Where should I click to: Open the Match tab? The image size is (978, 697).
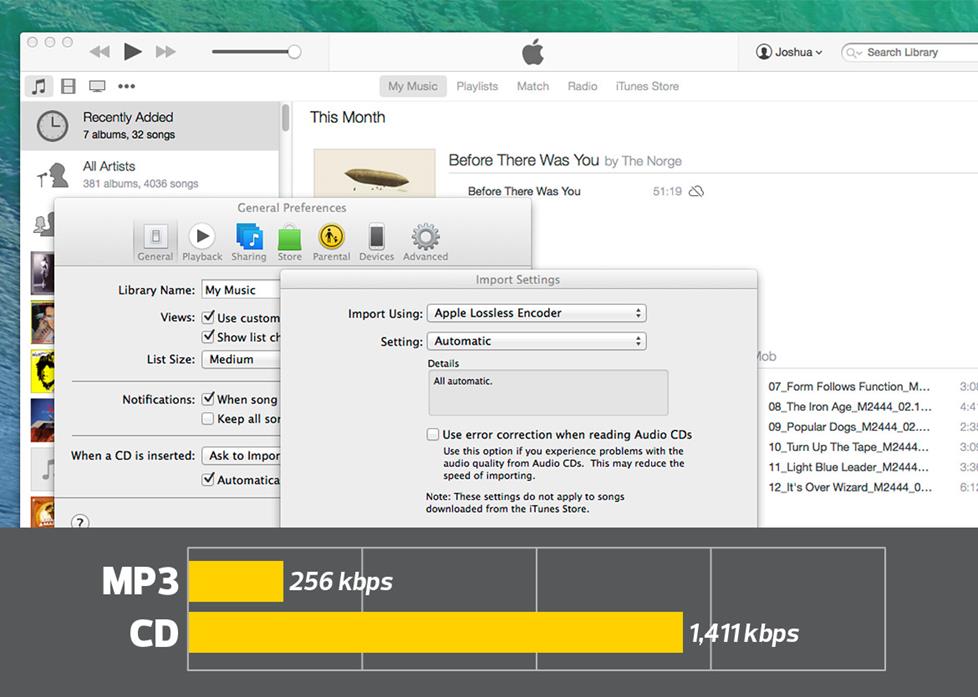[533, 86]
